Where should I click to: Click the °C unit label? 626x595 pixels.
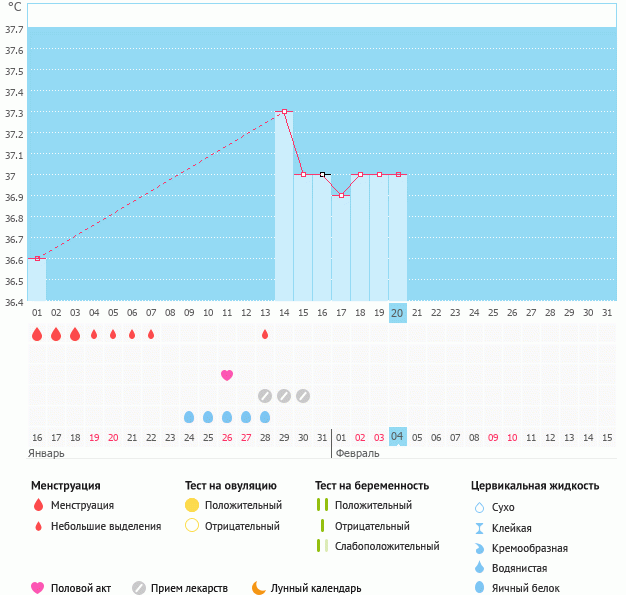[15, 7]
